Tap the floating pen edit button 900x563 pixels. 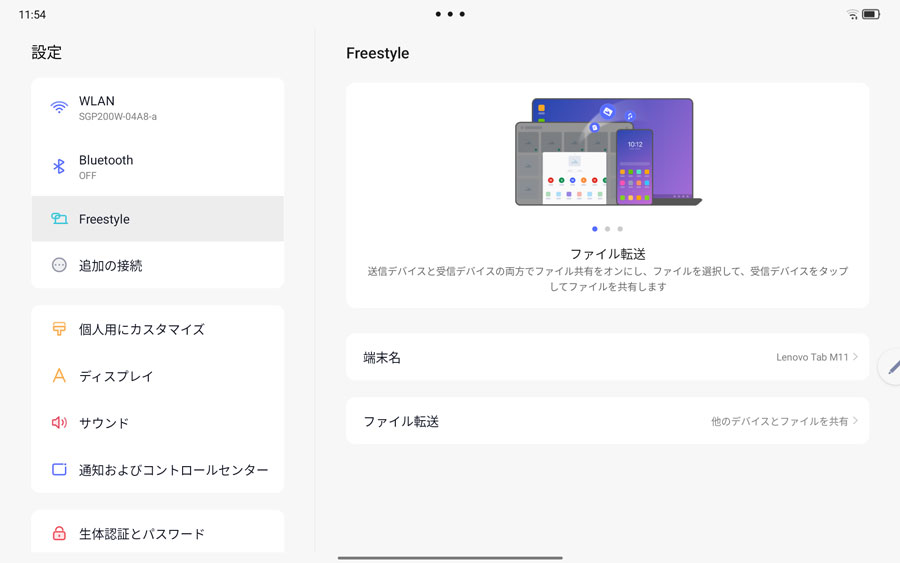click(891, 367)
